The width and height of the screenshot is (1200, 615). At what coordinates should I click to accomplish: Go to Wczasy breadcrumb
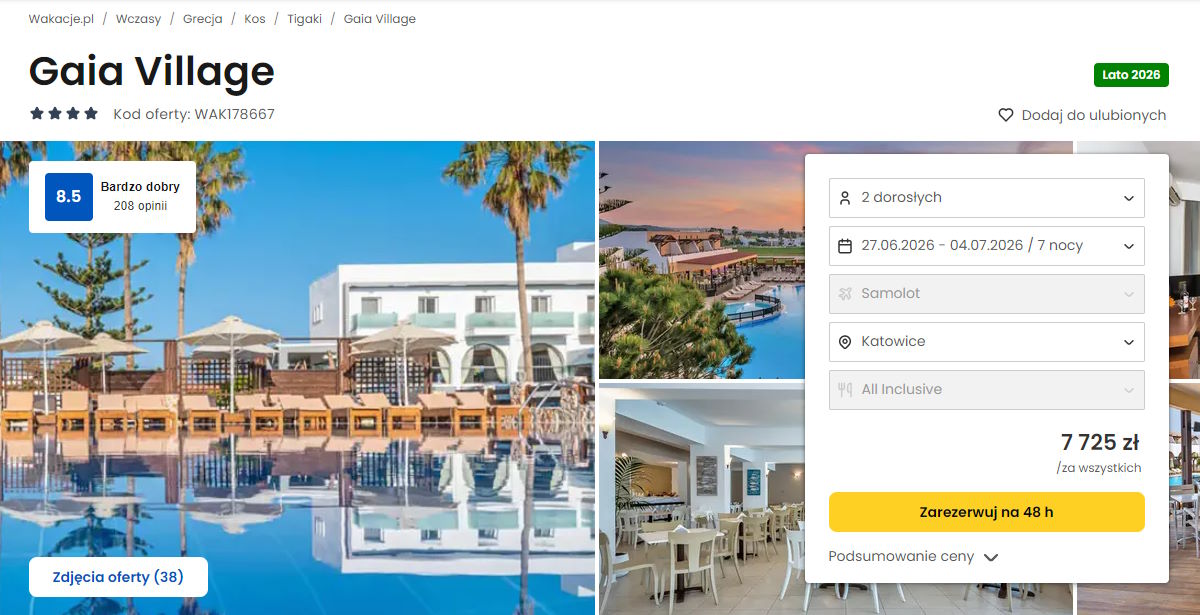[138, 19]
